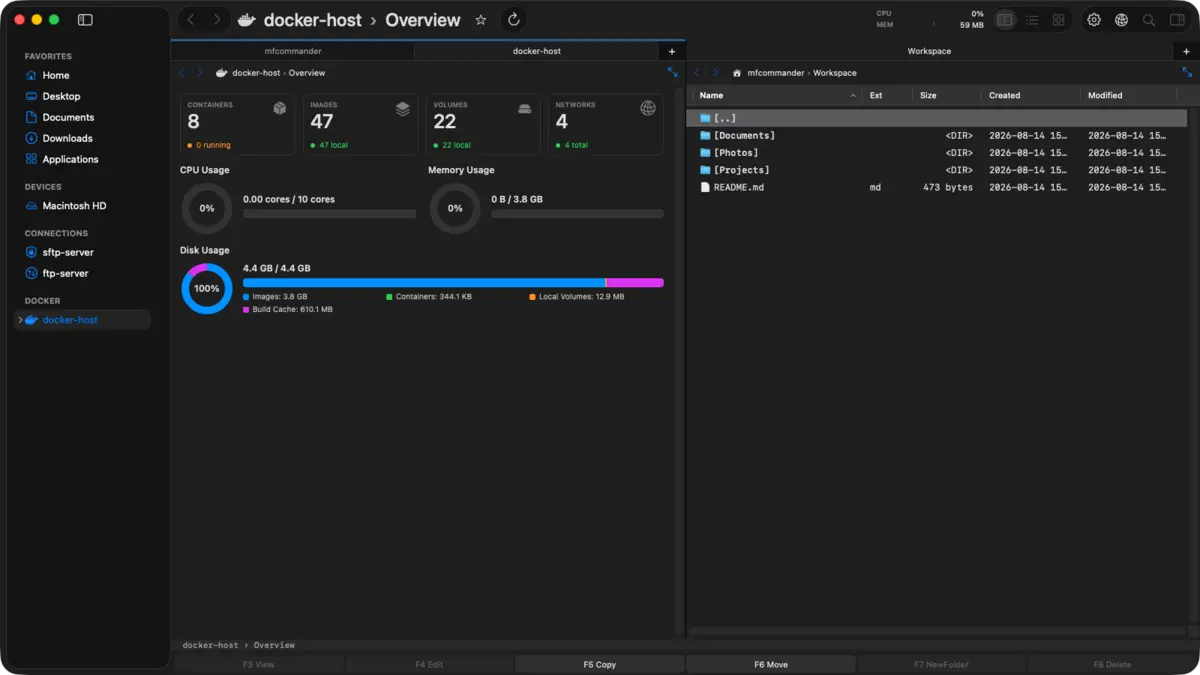
Task: Toggle the right side panel icon
Action: pos(1177,20)
